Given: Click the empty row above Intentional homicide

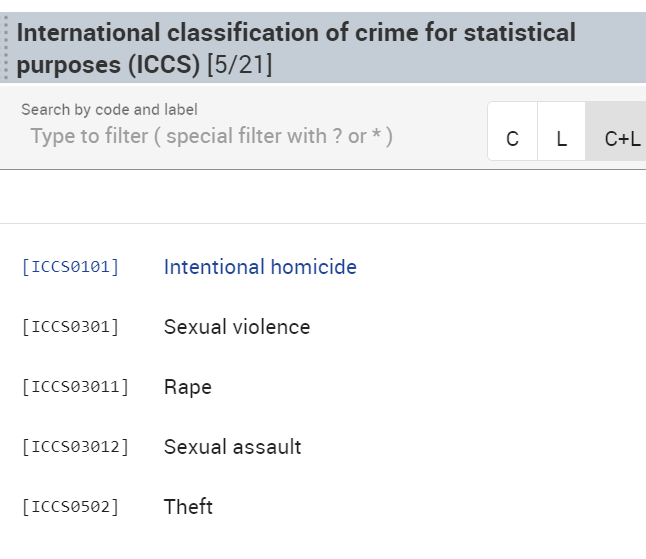Looking at the screenshot, I should coord(320,197).
